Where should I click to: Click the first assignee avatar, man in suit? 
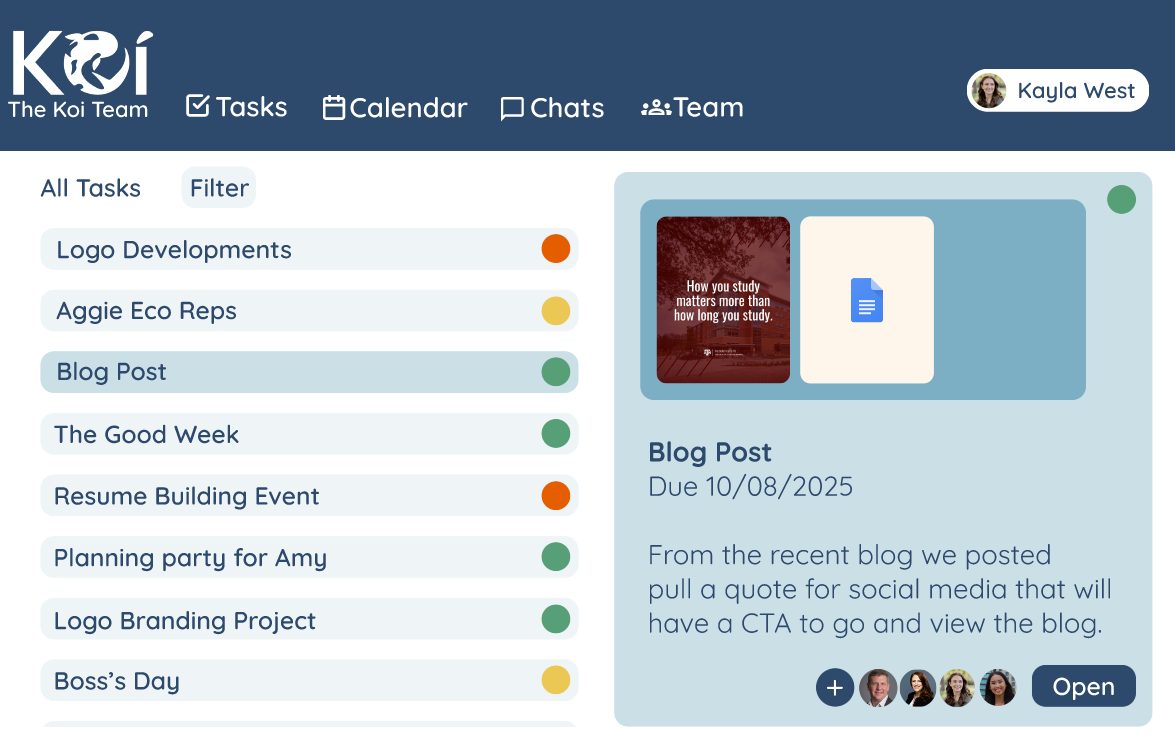point(878,688)
